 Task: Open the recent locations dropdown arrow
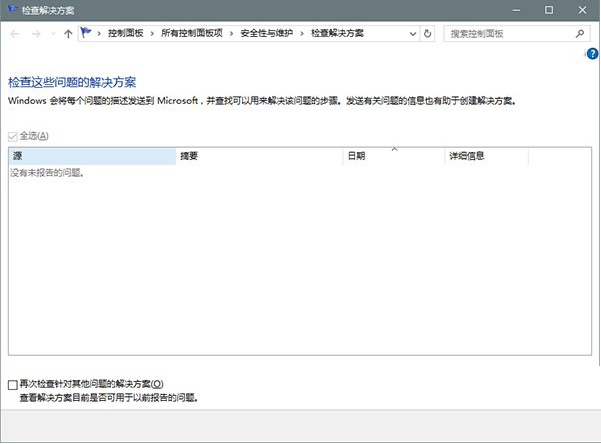tap(53, 34)
